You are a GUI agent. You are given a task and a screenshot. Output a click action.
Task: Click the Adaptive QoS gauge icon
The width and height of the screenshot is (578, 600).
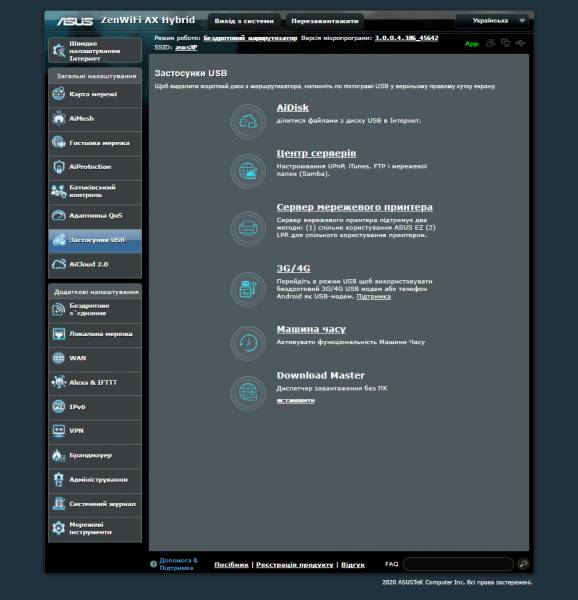pyautogui.click(x=59, y=215)
